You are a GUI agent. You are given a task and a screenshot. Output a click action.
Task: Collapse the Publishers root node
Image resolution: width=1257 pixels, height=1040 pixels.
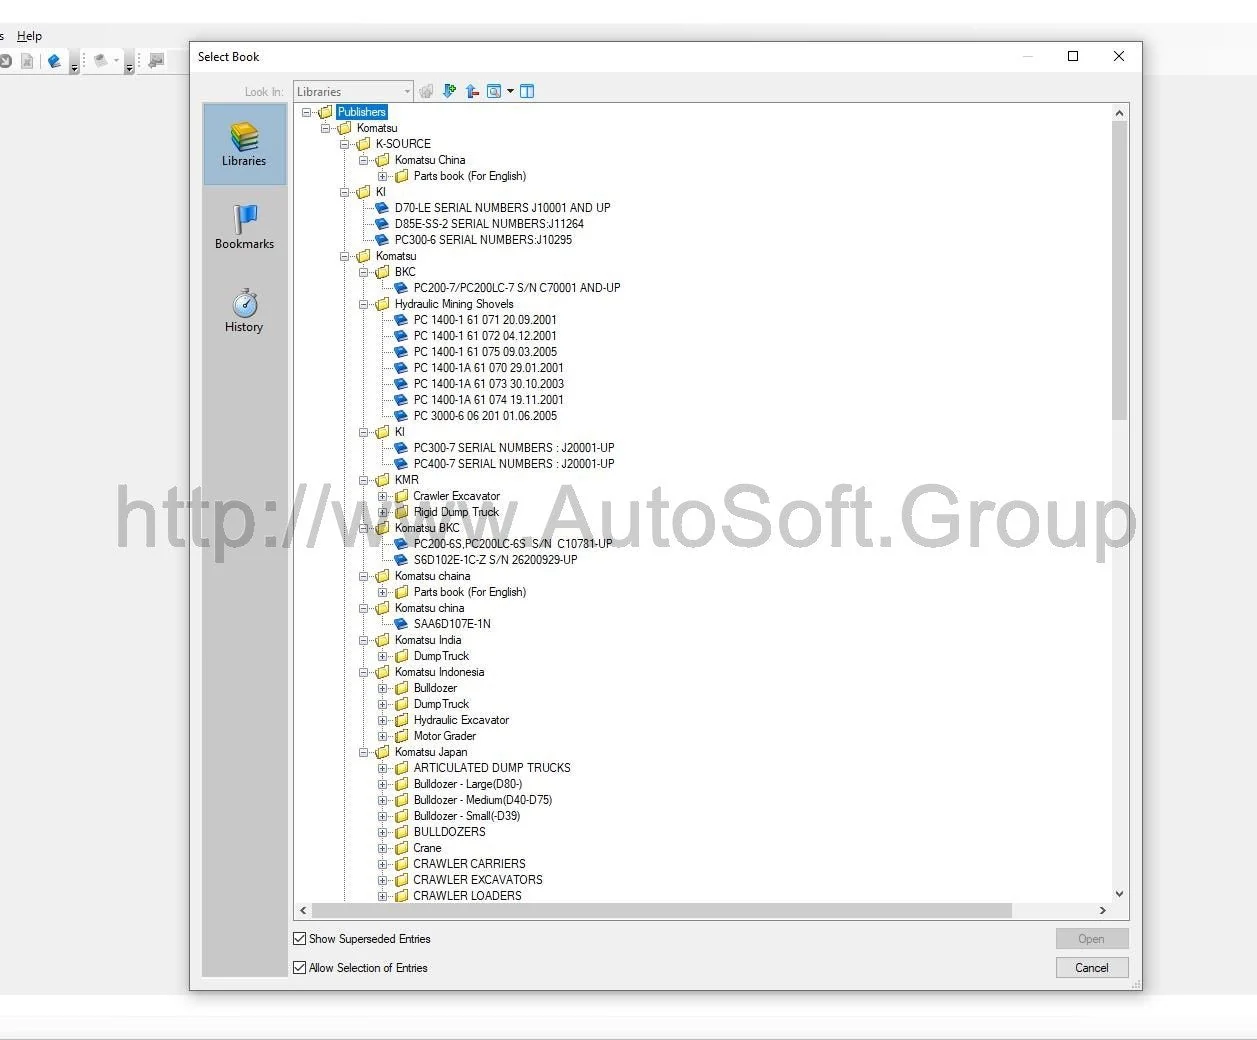click(x=307, y=112)
